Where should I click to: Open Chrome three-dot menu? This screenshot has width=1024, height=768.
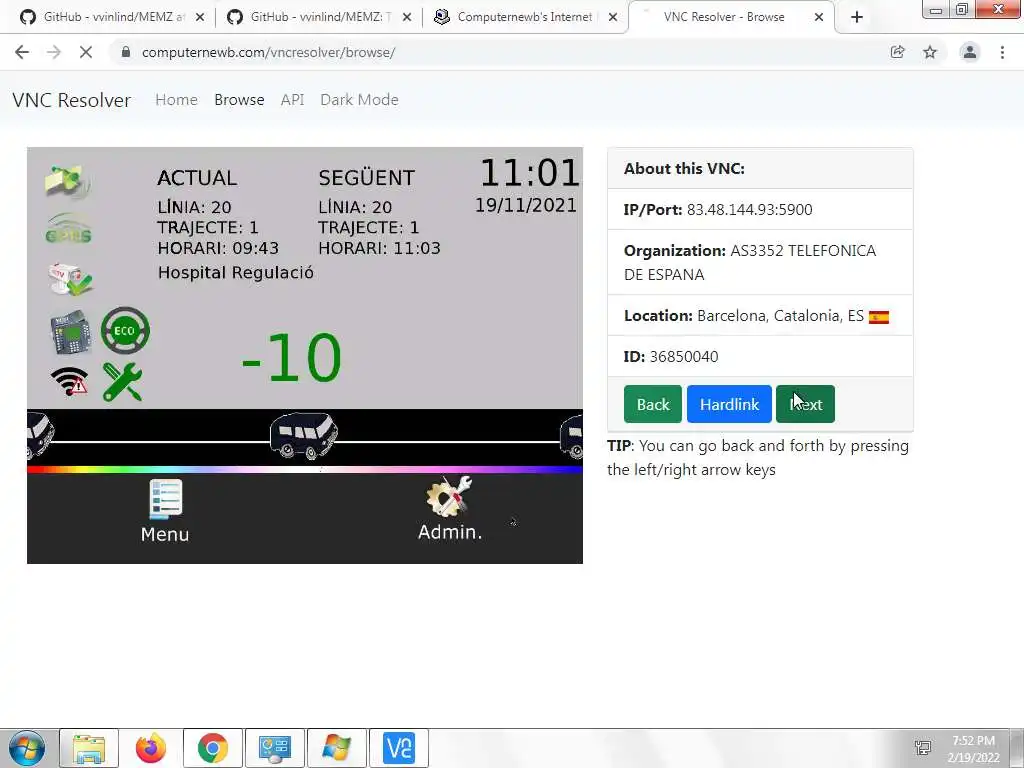coord(1002,52)
